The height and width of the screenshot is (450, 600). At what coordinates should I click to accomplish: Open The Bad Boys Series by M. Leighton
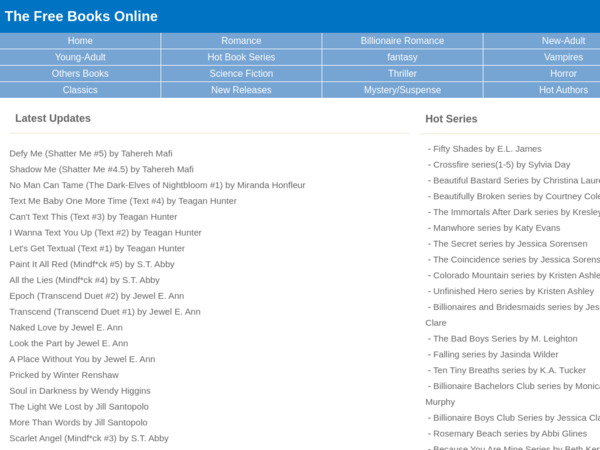(x=505, y=339)
